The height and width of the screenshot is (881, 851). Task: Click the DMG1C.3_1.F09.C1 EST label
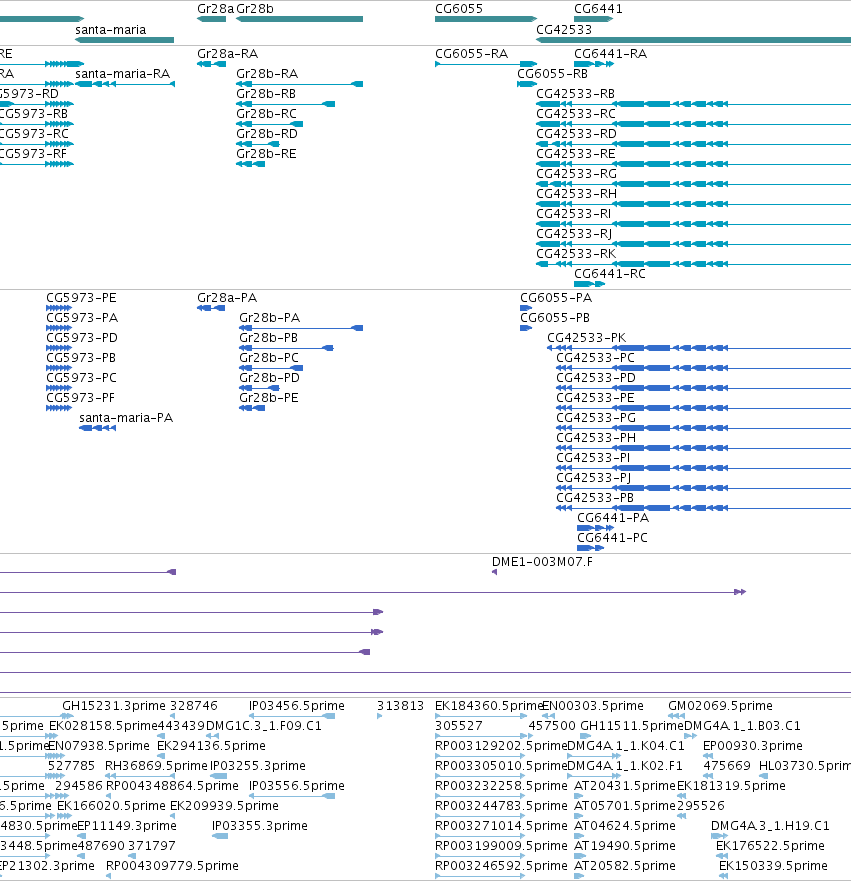(264, 726)
